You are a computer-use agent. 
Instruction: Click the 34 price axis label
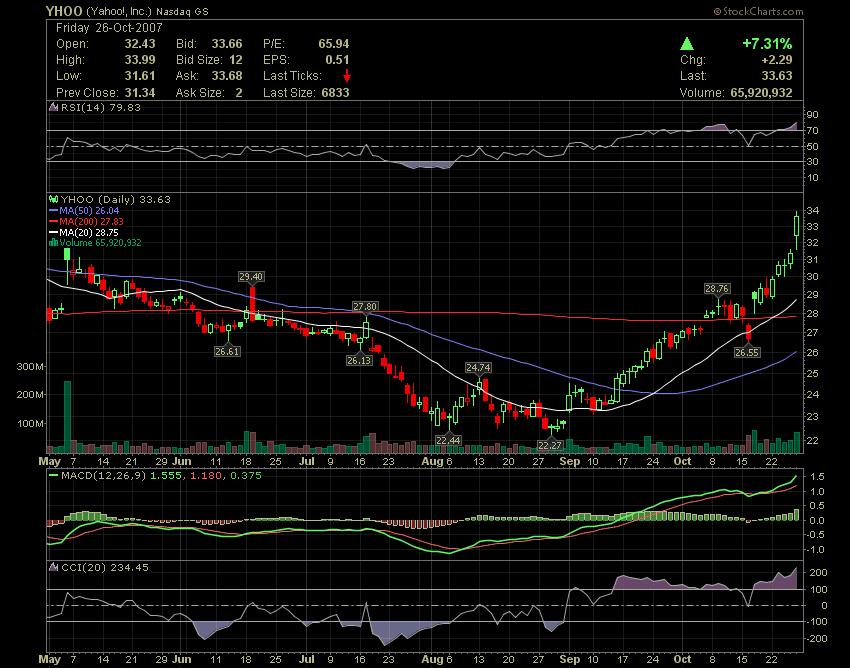(812, 210)
